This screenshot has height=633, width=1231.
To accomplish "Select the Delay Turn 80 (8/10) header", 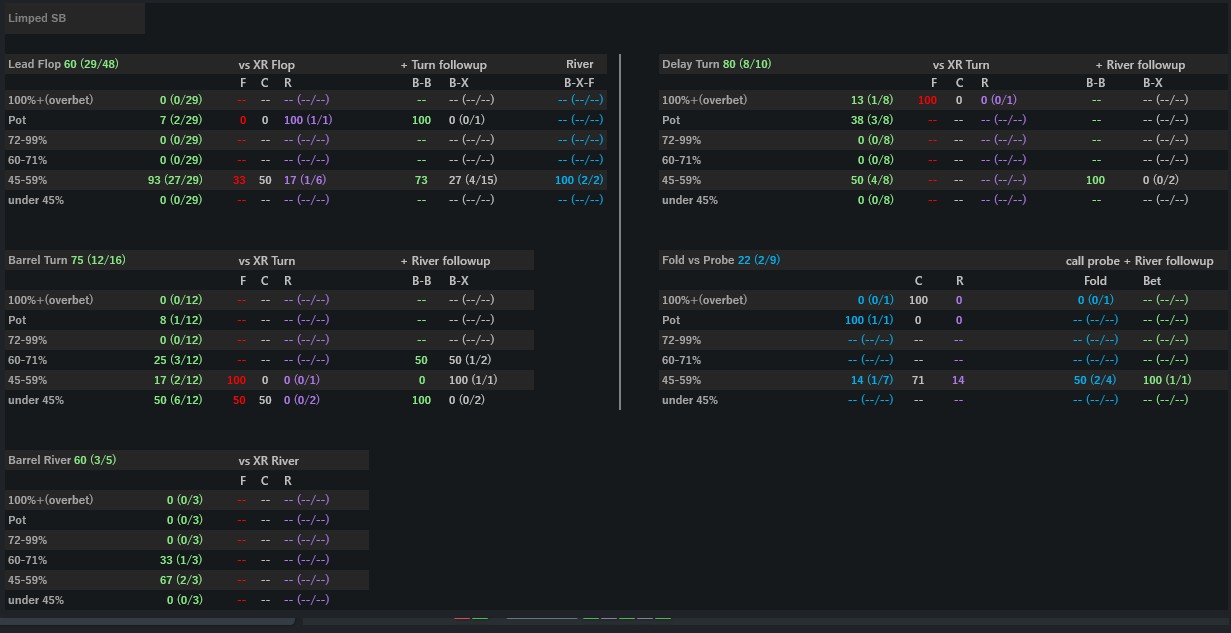I will 716,64.
